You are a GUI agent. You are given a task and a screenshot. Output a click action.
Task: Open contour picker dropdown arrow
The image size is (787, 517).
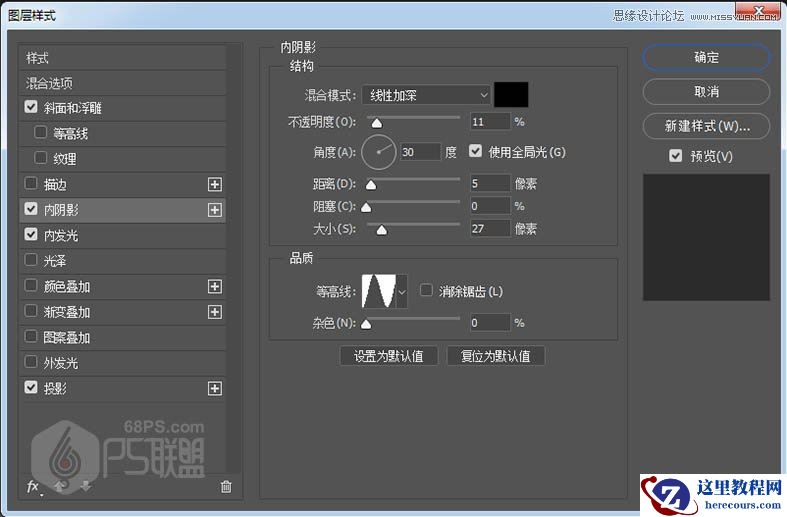(x=402, y=291)
